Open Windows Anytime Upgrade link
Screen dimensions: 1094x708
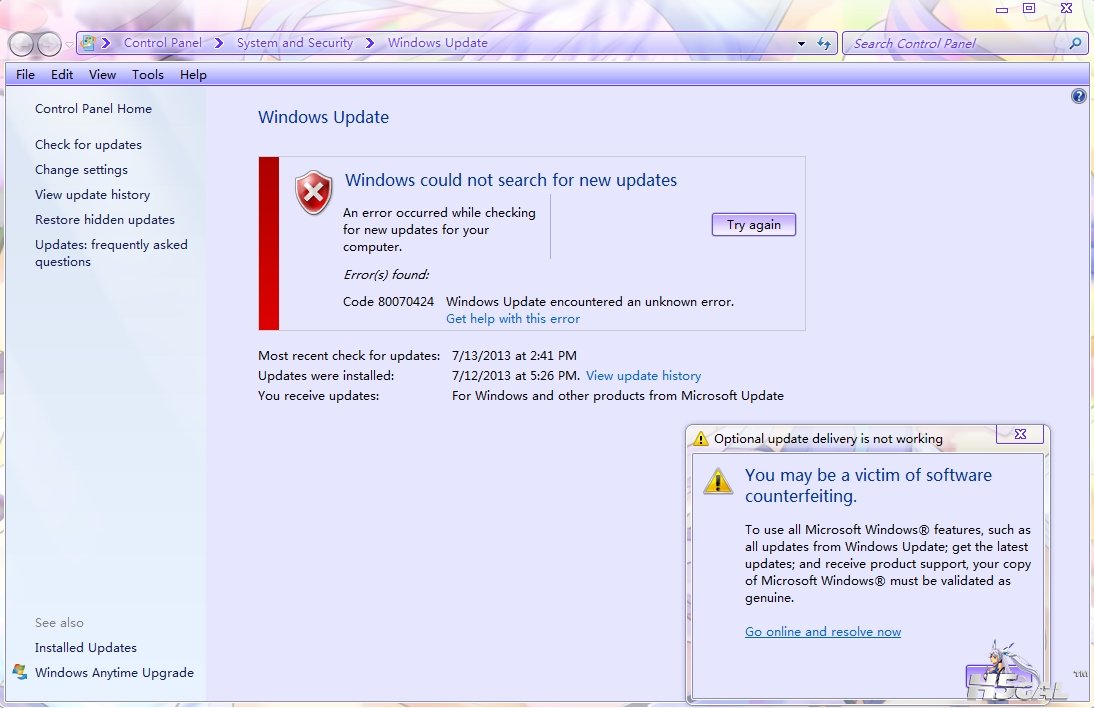click(114, 673)
